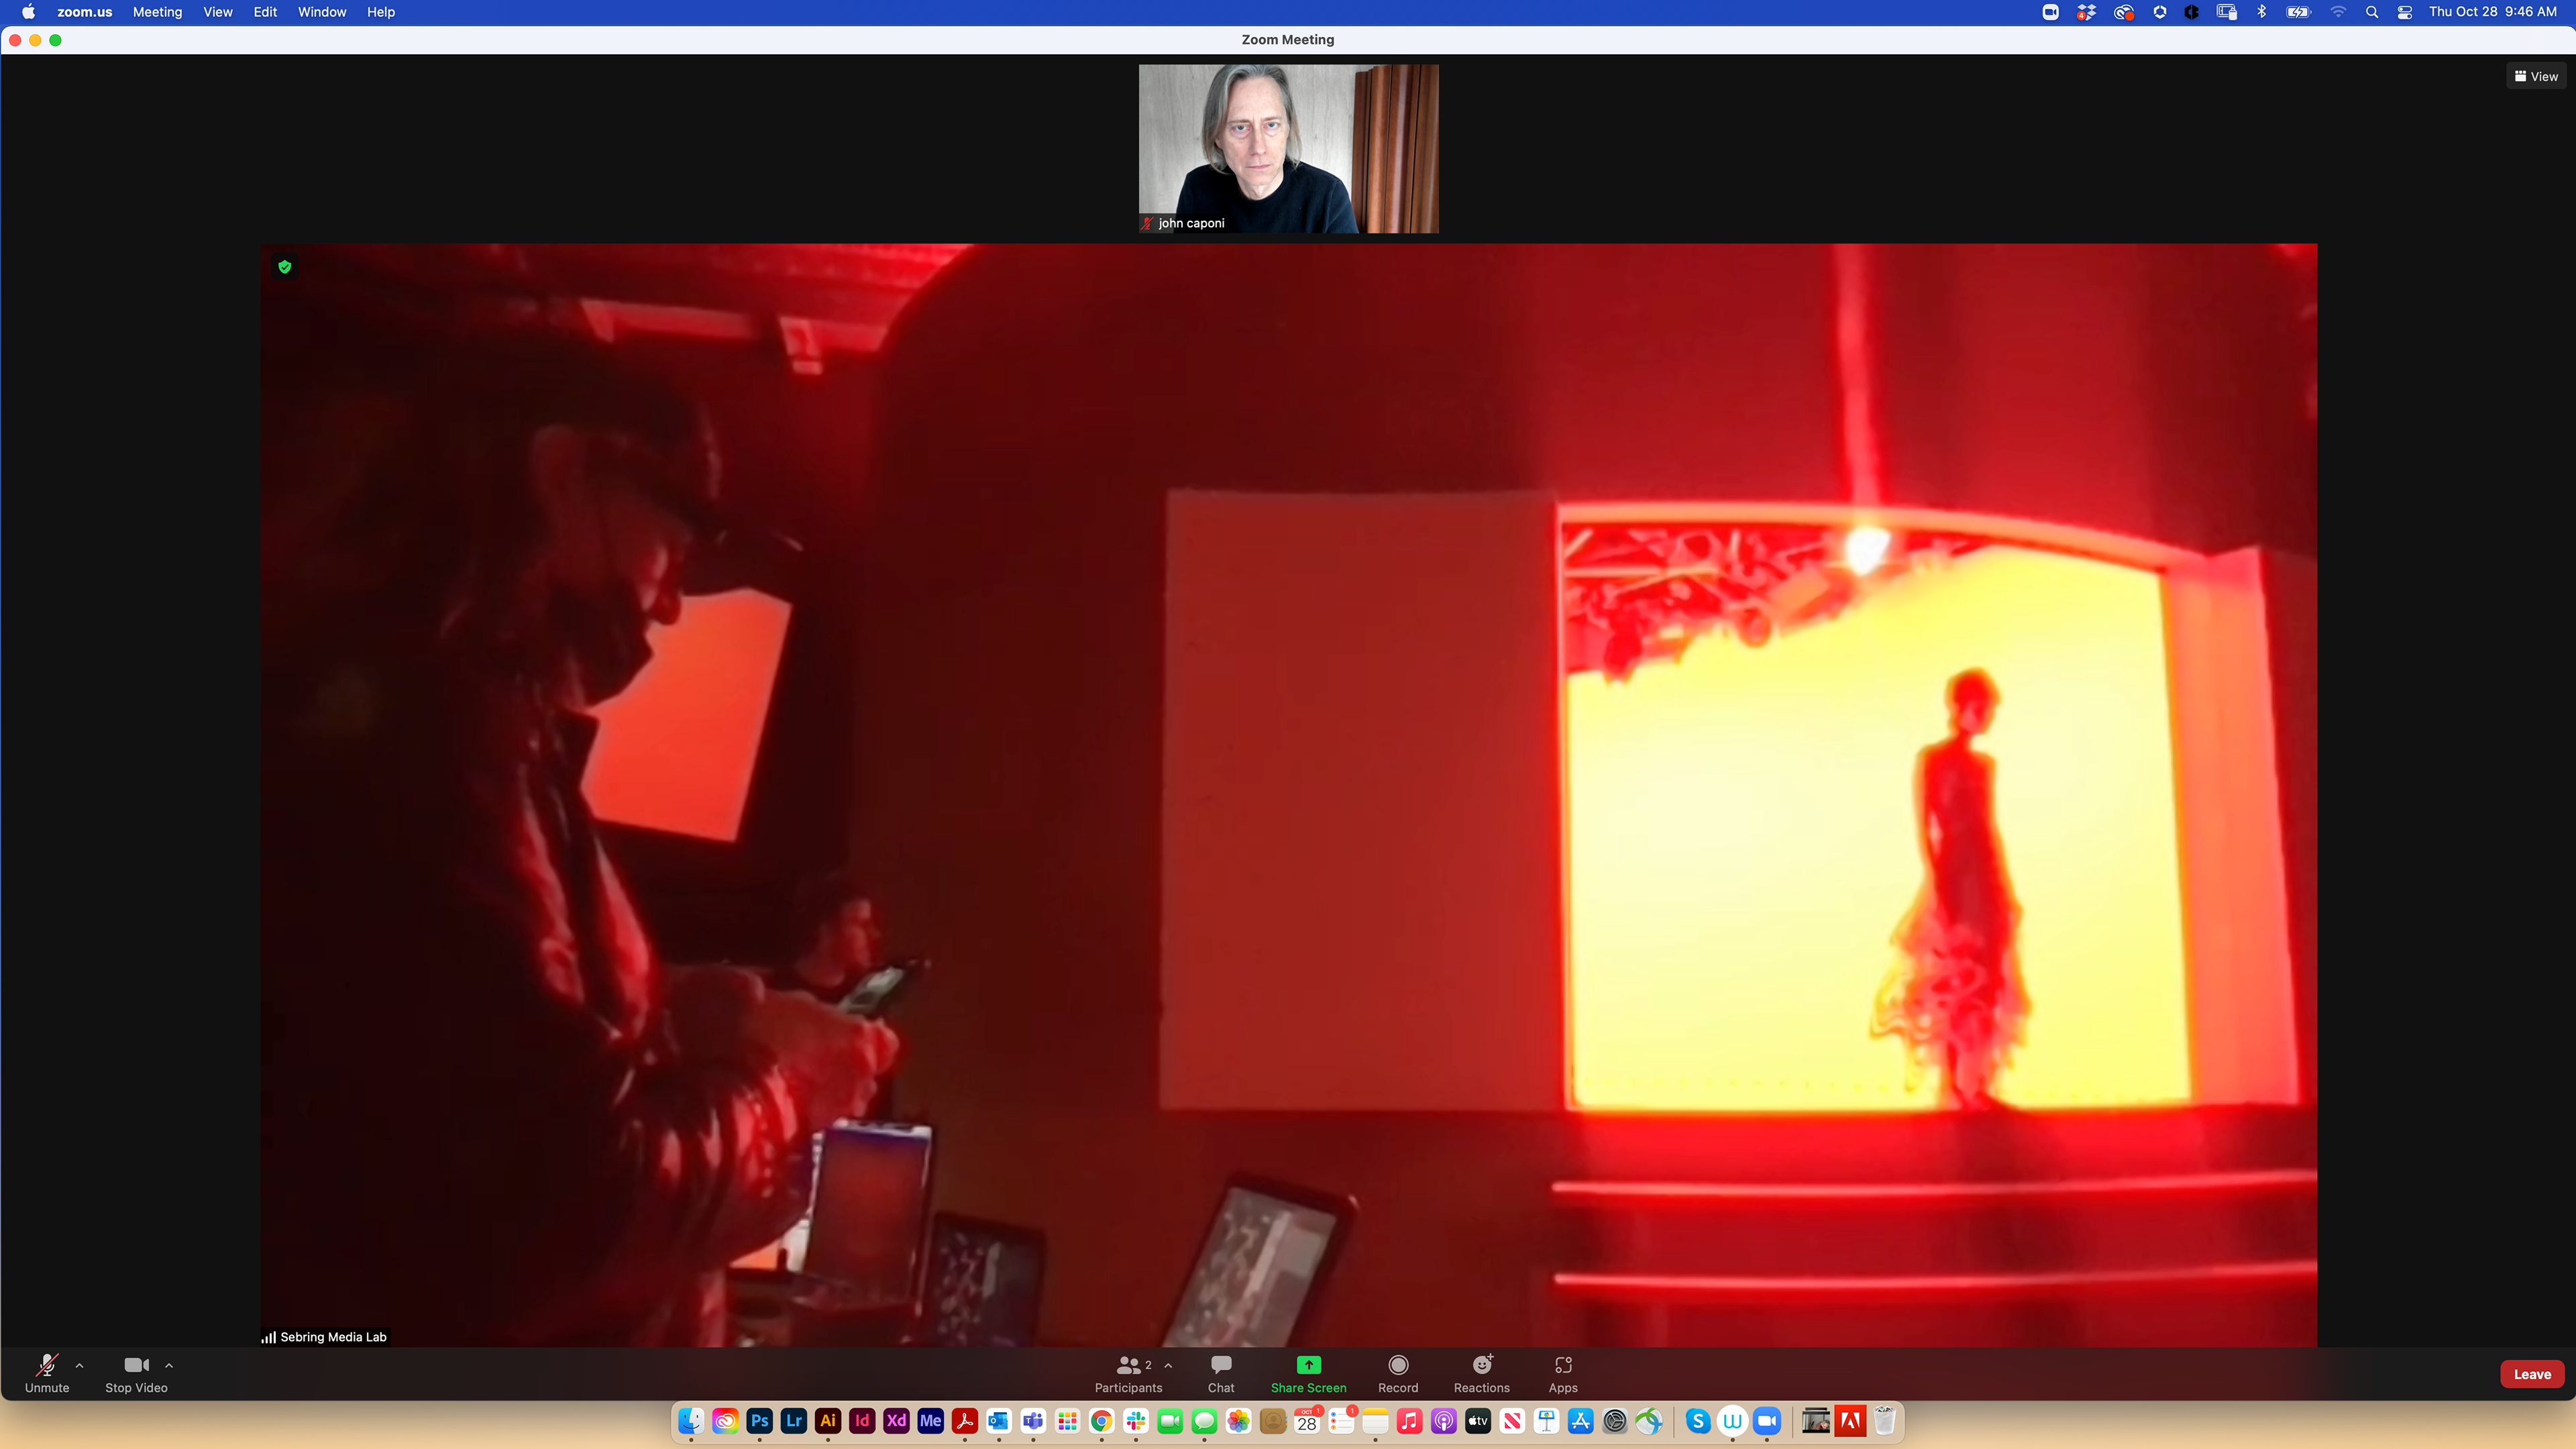The height and width of the screenshot is (1449, 2576).
Task: Open Zoom Apps
Action: pyautogui.click(x=1563, y=1373)
